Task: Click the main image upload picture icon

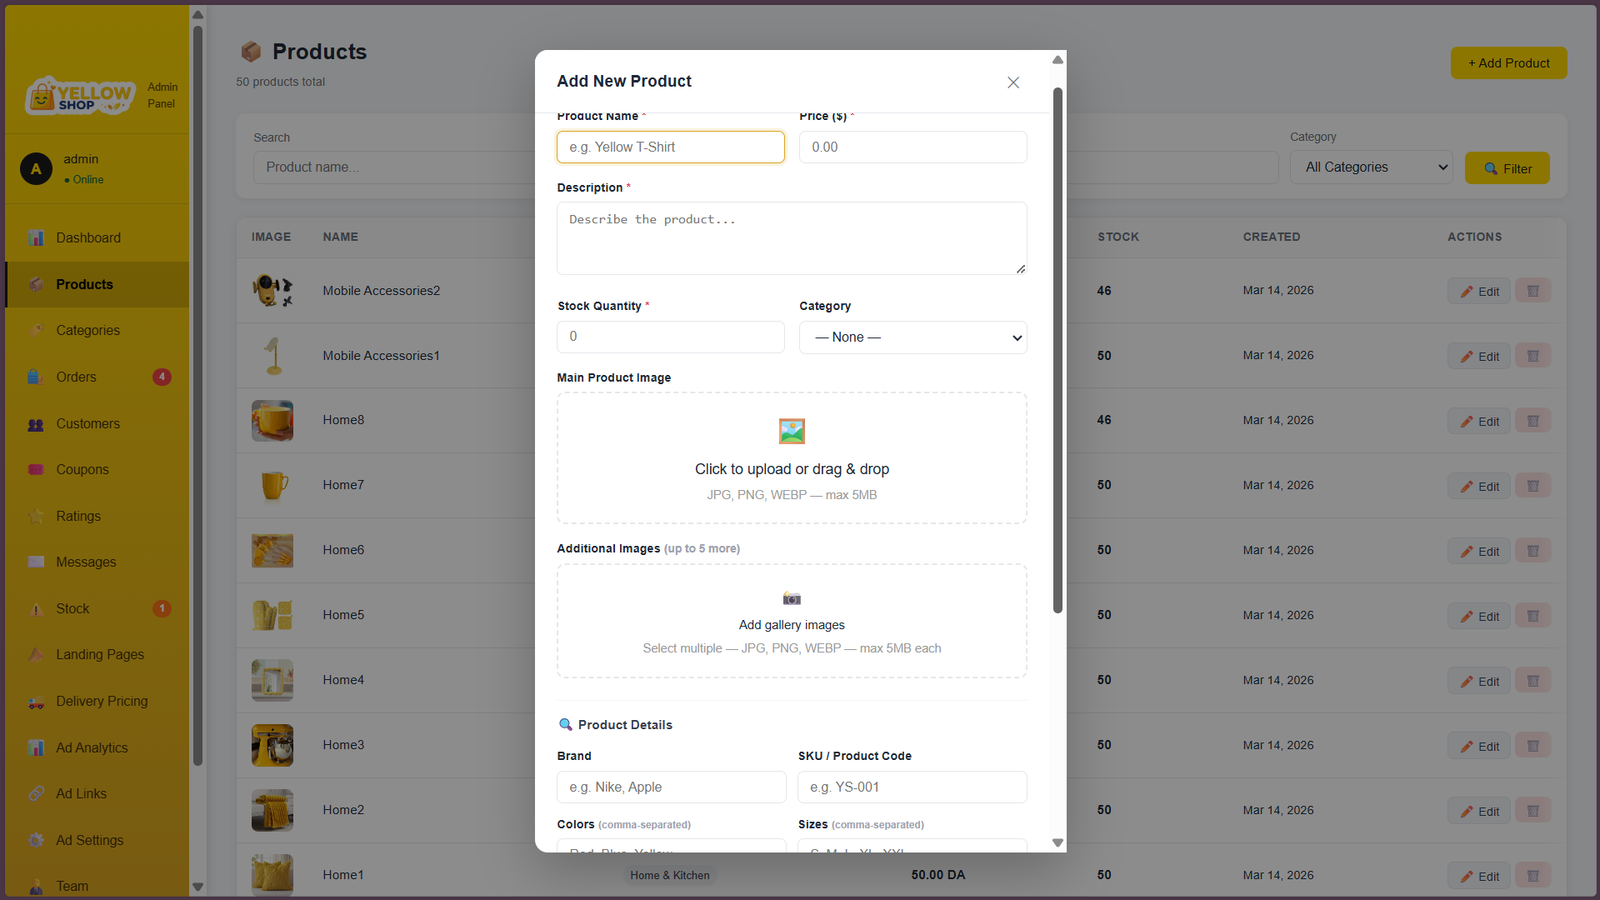Action: 791,431
